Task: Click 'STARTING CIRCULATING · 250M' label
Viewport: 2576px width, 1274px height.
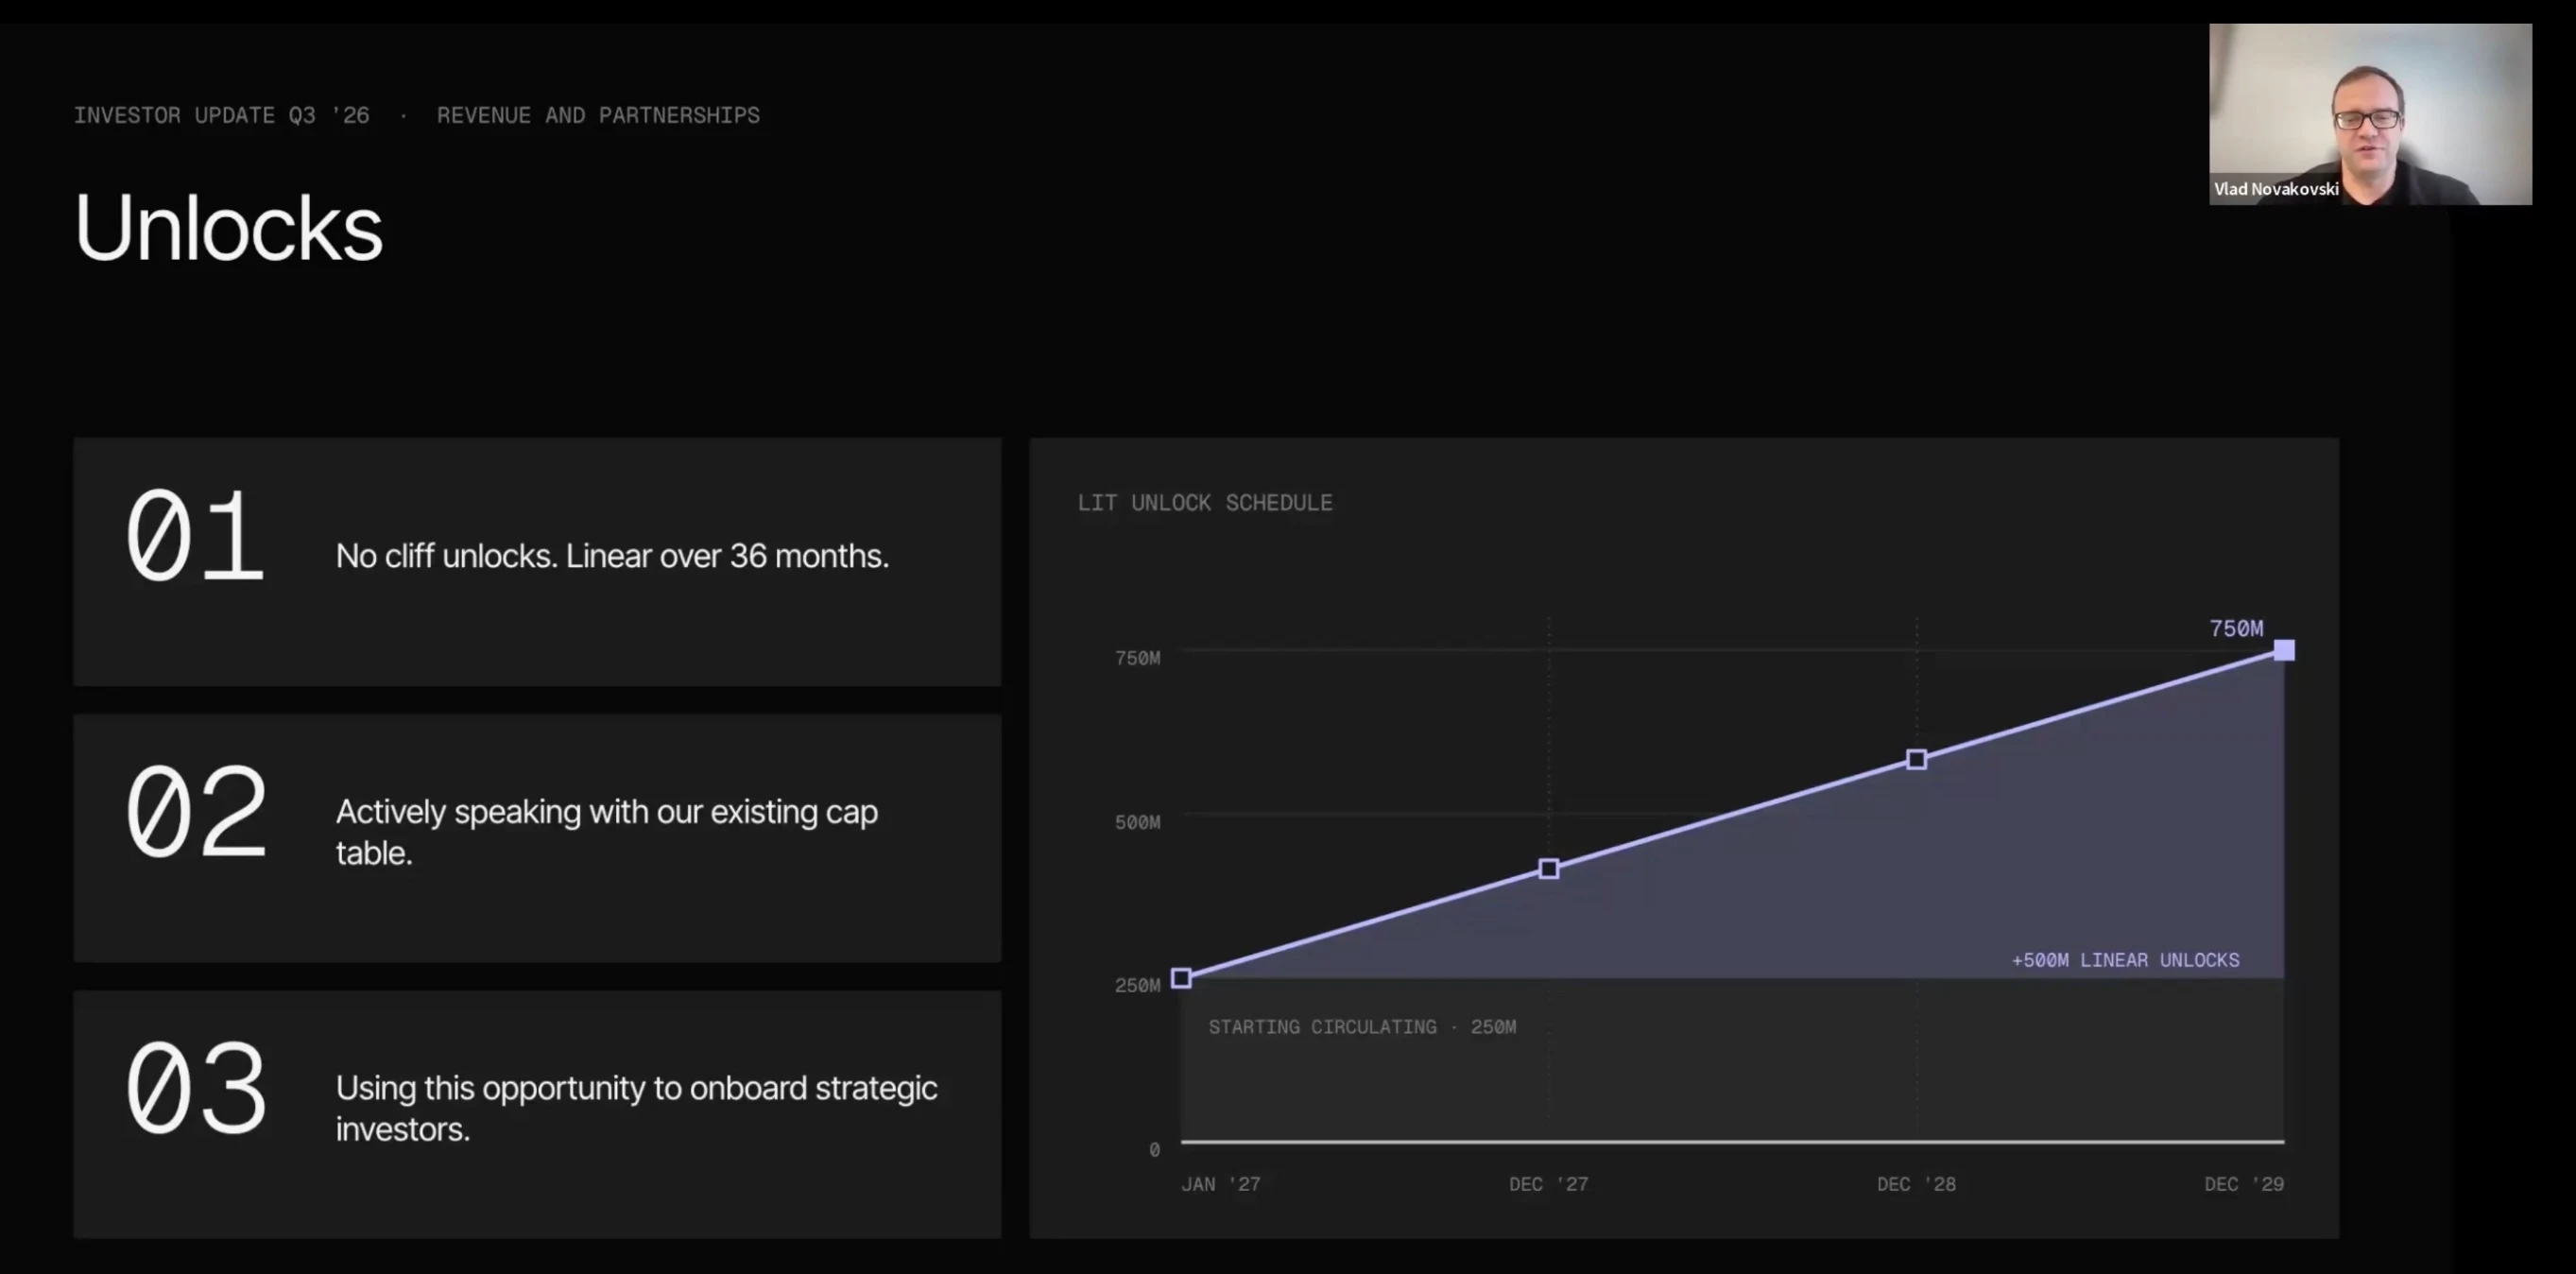Action: (1362, 1027)
